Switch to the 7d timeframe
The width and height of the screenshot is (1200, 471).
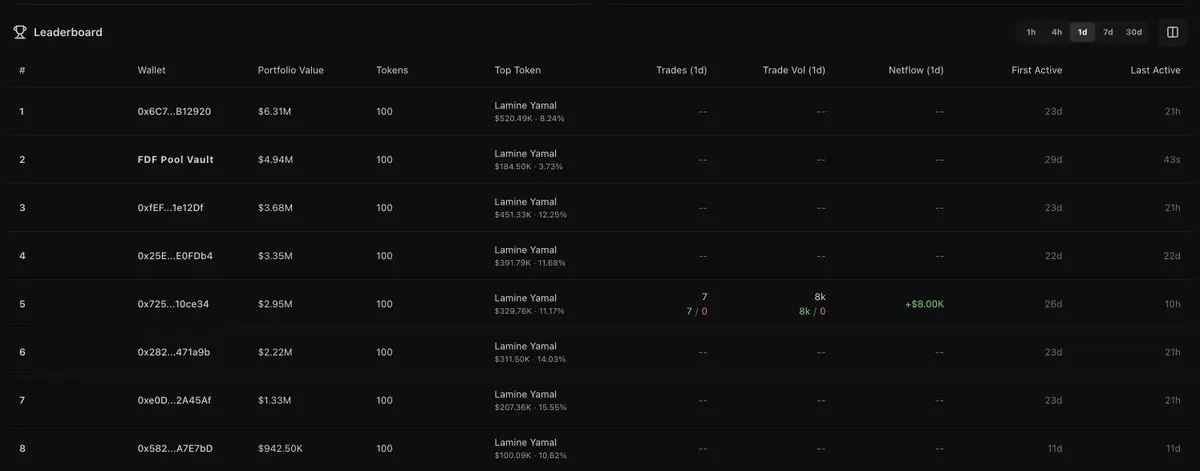[x=1107, y=32]
